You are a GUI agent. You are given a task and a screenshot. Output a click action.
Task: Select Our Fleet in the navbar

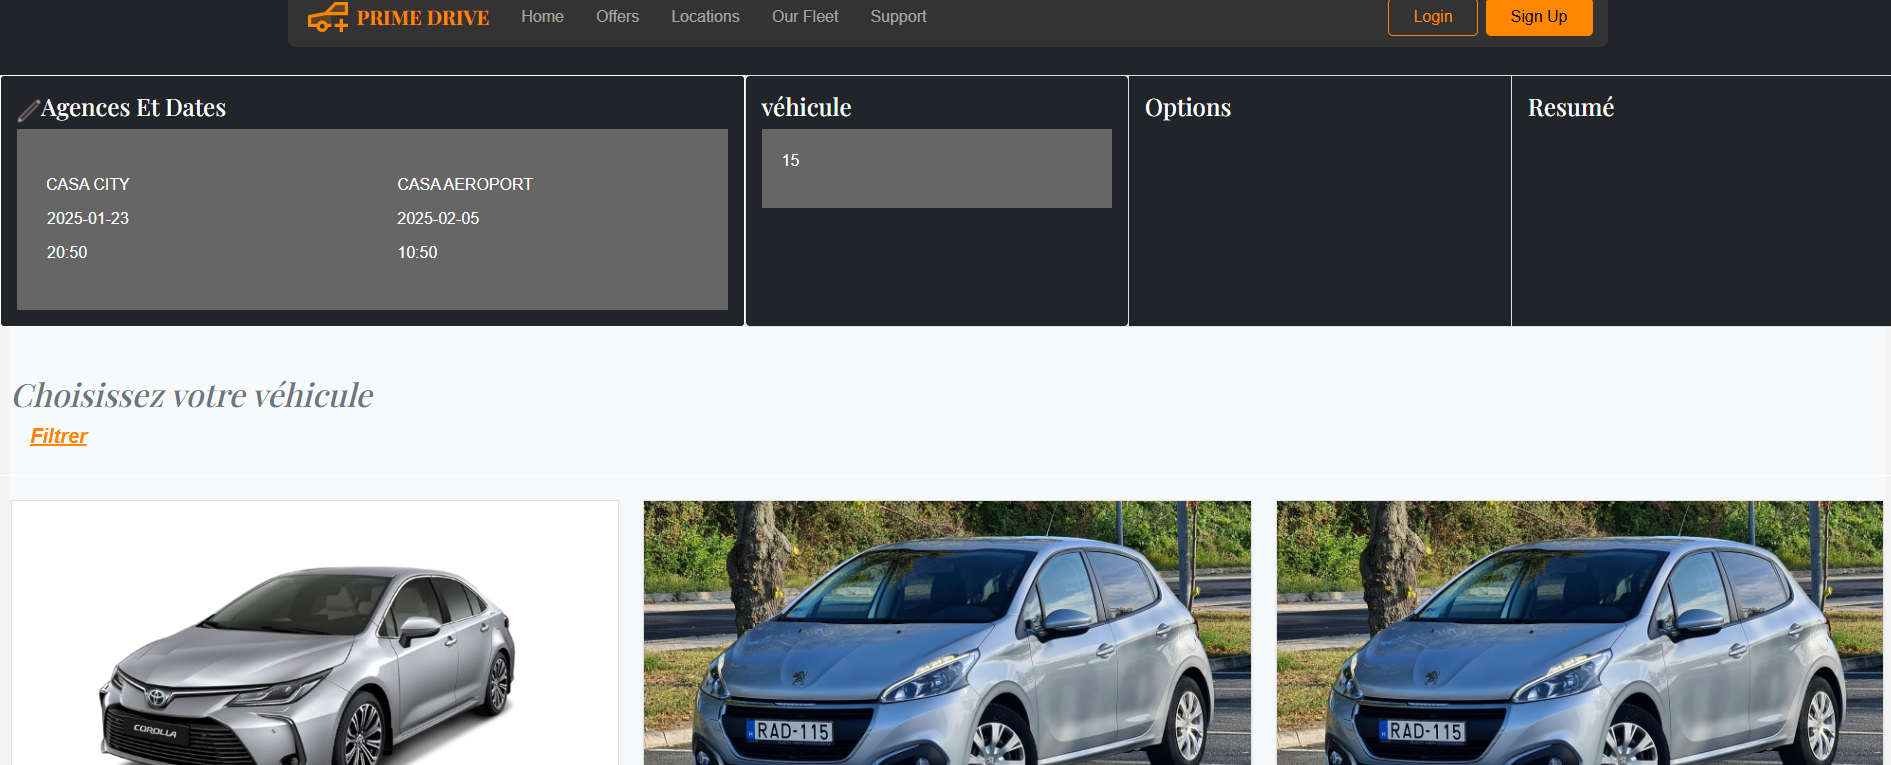pos(804,17)
